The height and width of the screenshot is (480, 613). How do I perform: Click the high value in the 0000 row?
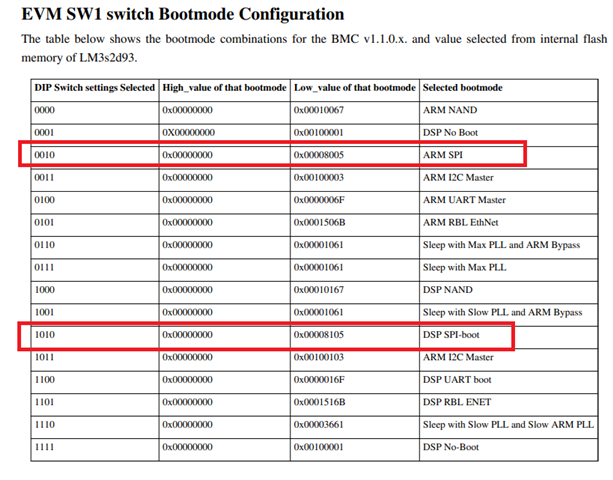187,110
